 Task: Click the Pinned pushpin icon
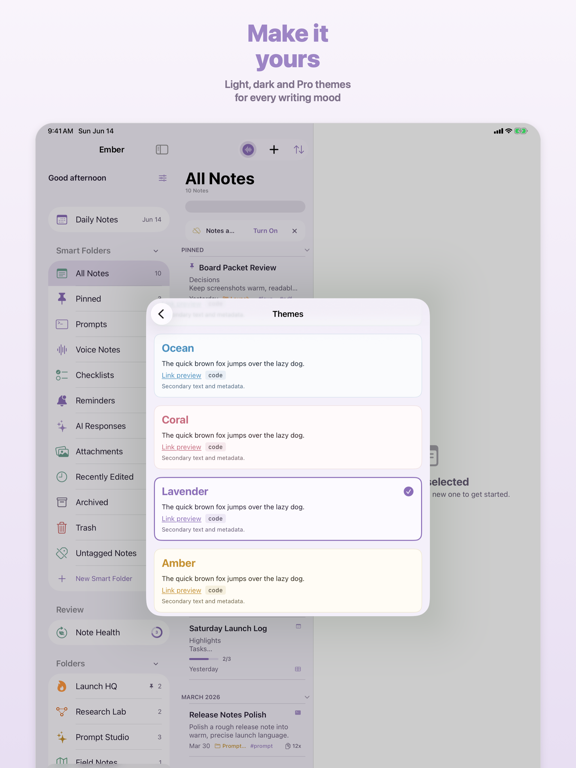click(62, 298)
